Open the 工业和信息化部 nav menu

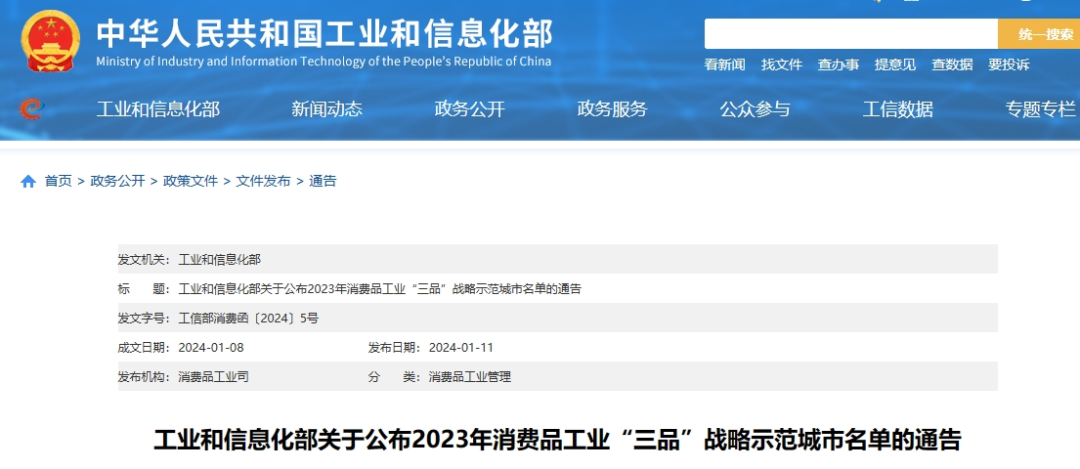[158, 109]
